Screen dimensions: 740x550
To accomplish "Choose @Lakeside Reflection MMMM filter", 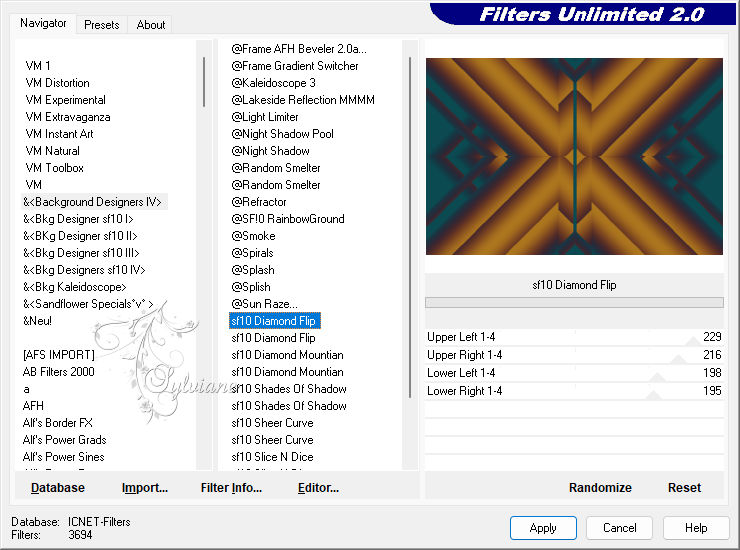I will [x=303, y=100].
